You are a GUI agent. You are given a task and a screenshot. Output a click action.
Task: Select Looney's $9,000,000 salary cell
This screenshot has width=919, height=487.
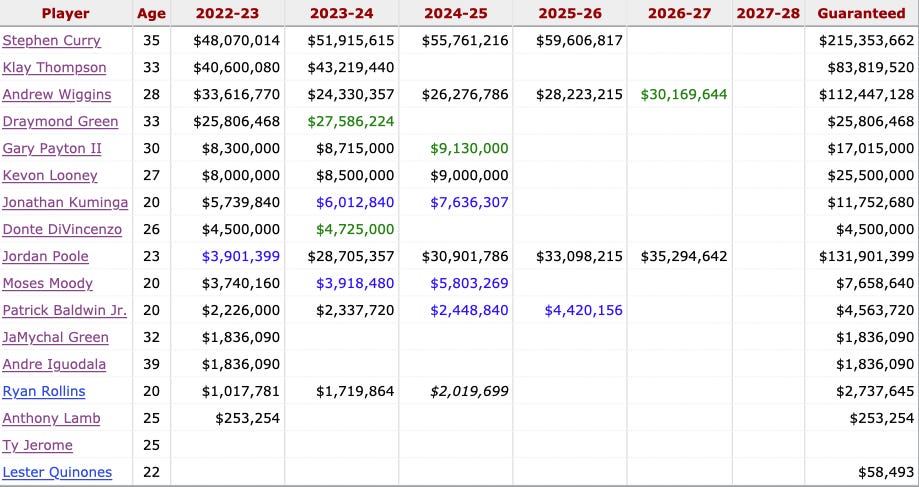tap(469, 175)
